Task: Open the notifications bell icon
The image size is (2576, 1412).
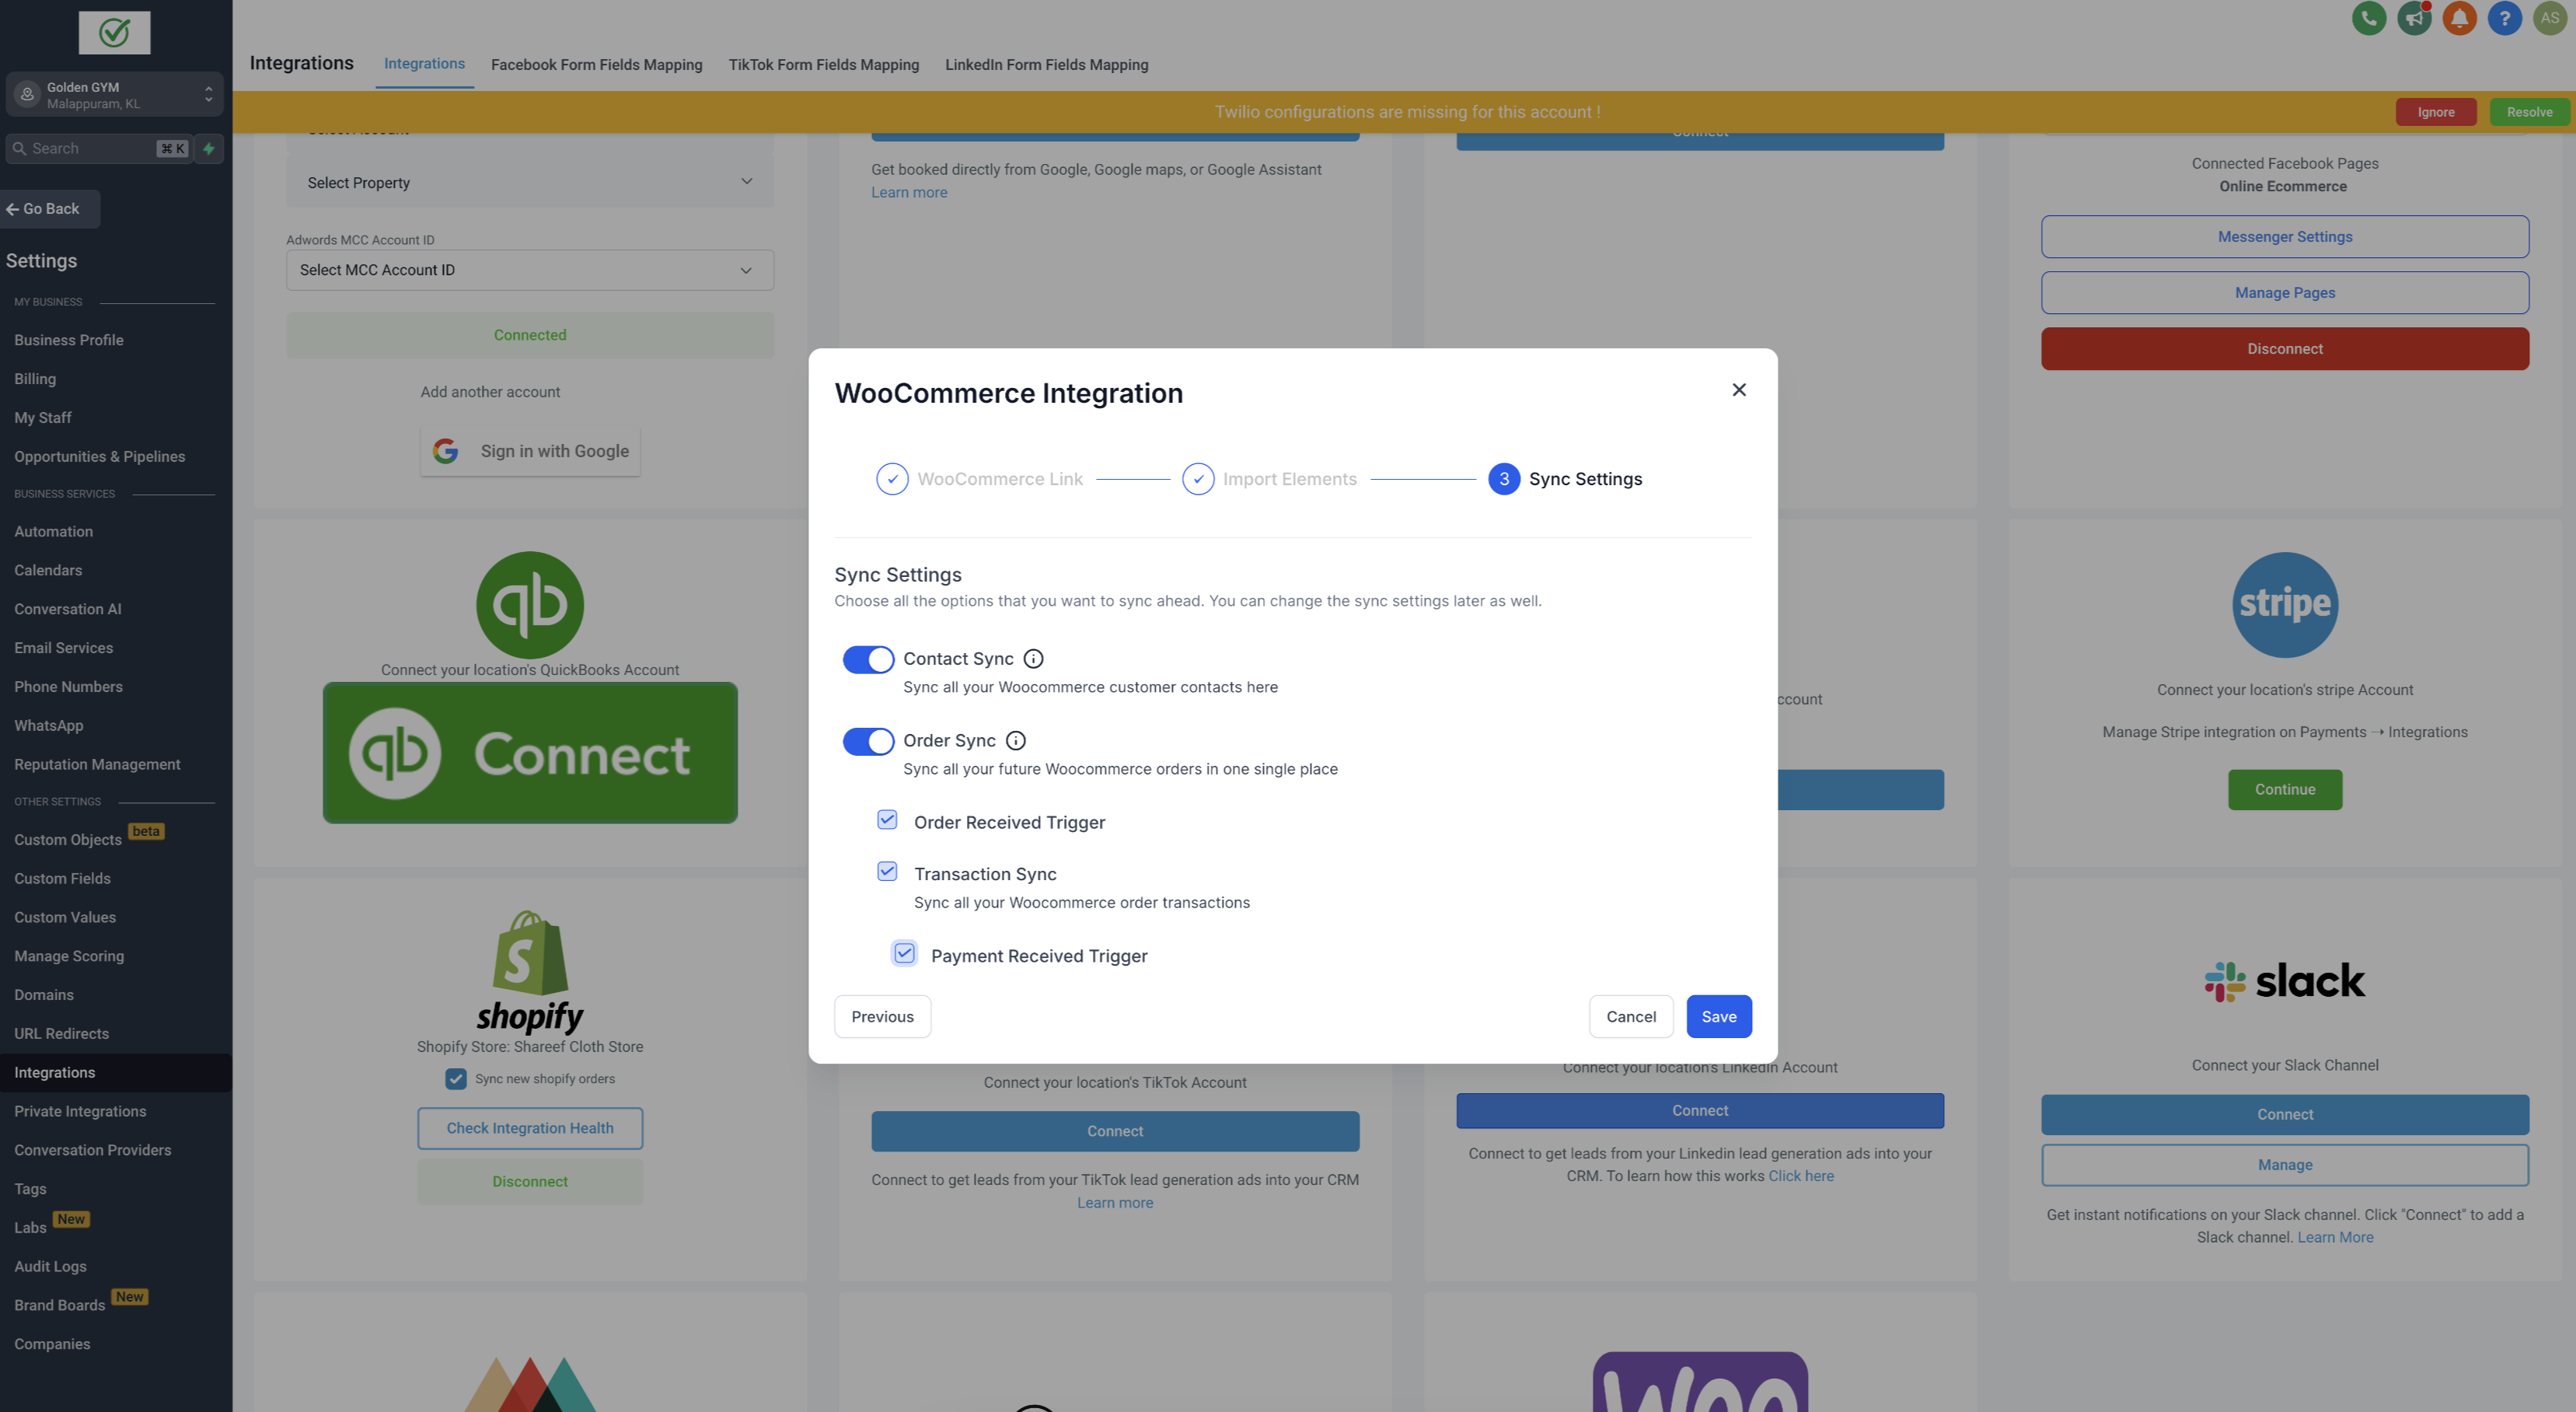Action: tap(2459, 18)
